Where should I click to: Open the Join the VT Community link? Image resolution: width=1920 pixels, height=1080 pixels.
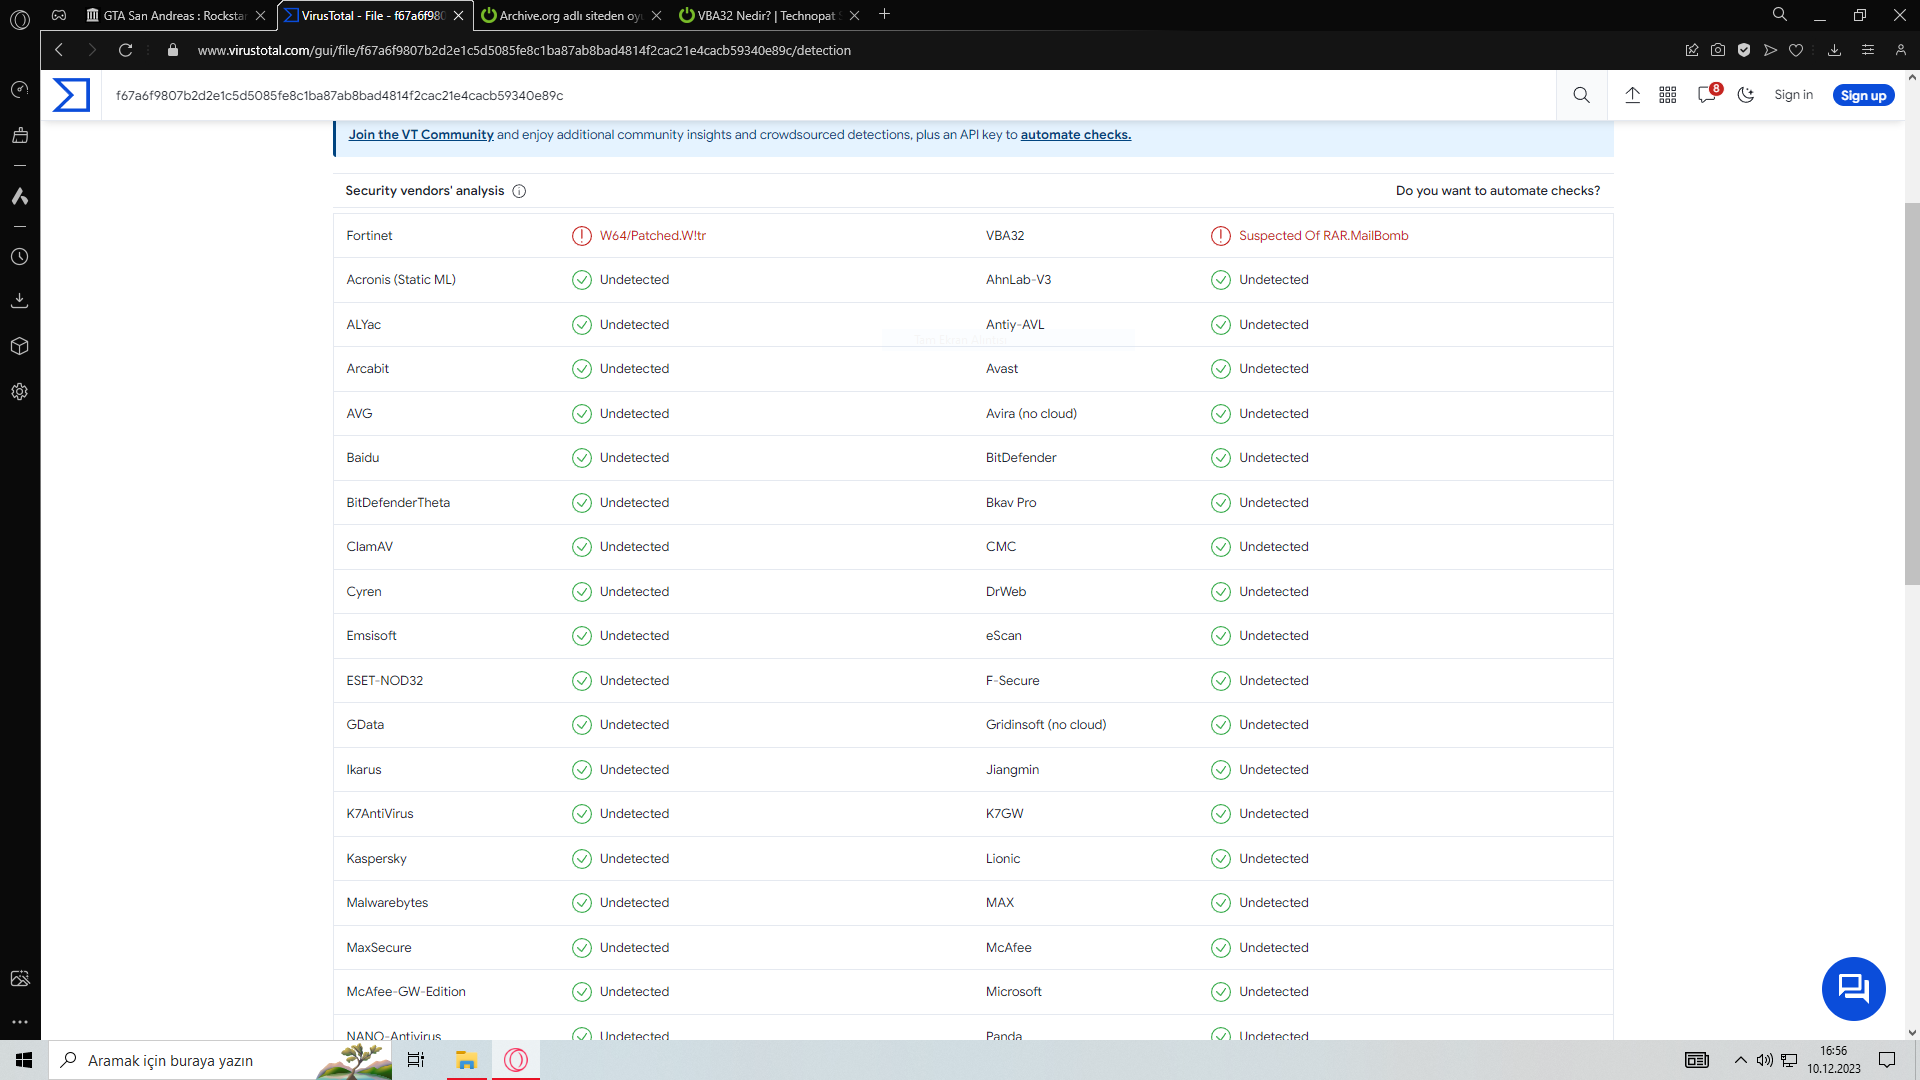(x=420, y=135)
